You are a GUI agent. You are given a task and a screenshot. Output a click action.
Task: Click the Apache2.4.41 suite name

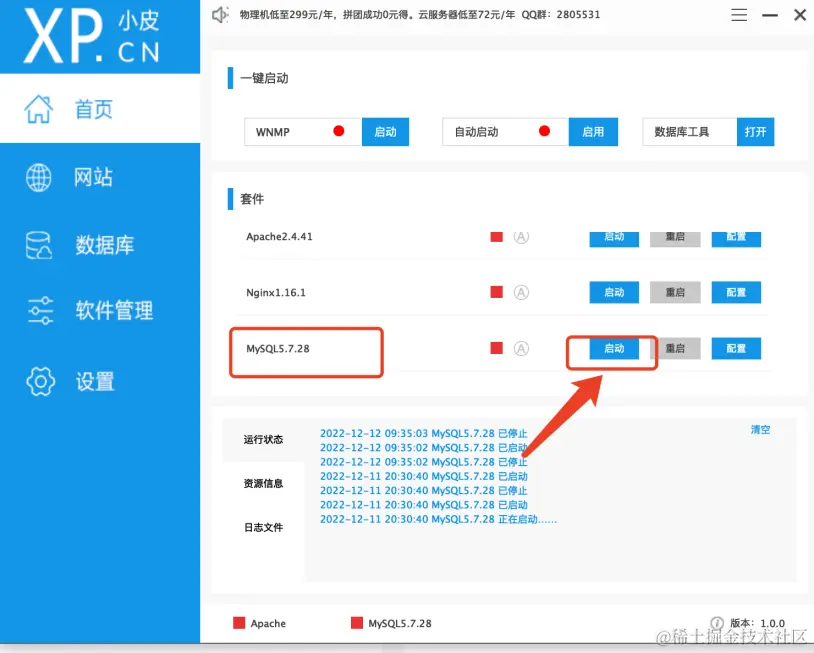pos(279,237)
